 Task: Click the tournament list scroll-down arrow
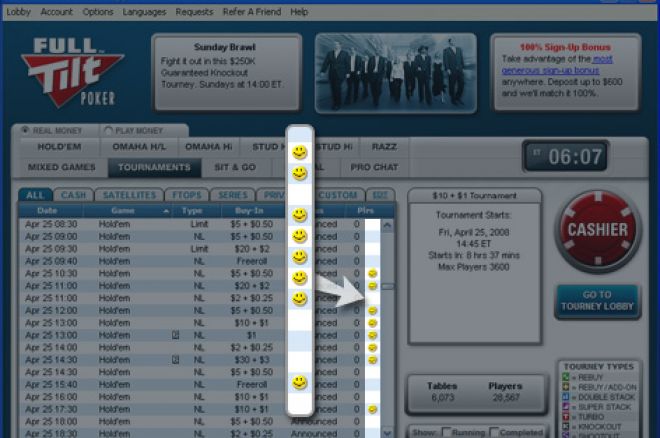point(387,433)
